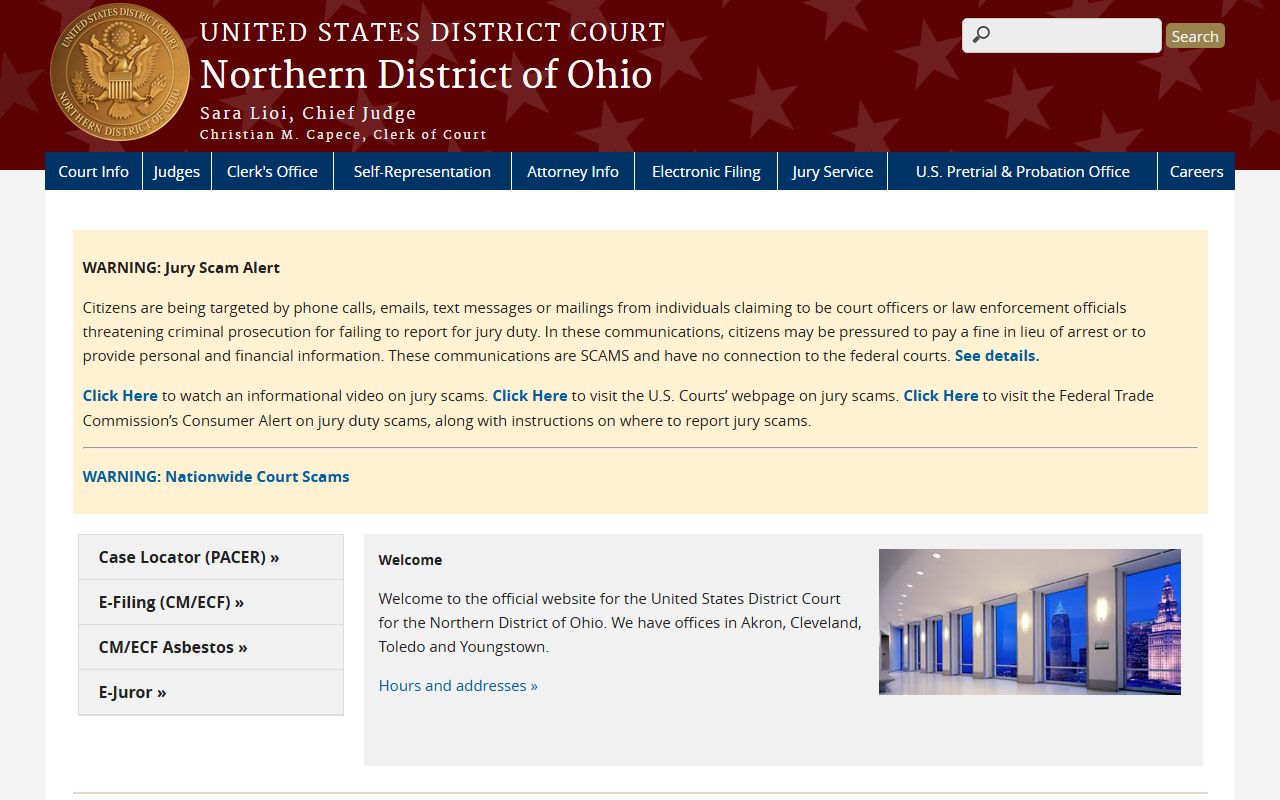Open Case Locator (PACER) quick link
This screenshot has height=800, width=1280.
[211, 557]
